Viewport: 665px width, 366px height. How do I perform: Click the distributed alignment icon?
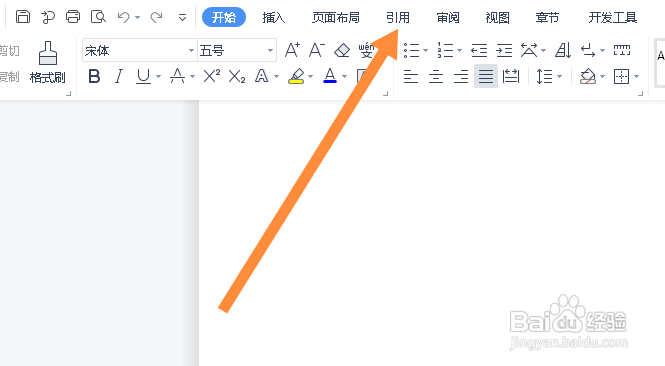(x=511, y=77)
